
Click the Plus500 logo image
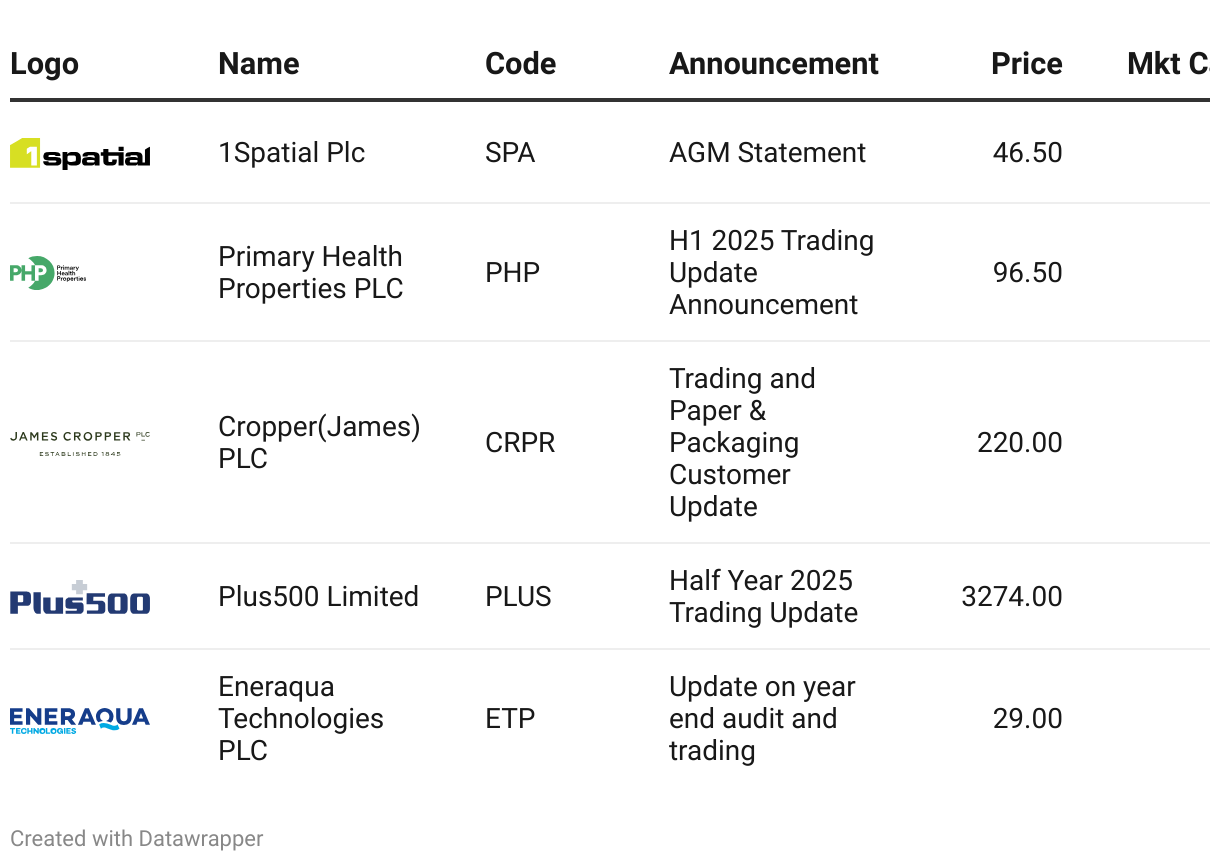pos(80,598)
